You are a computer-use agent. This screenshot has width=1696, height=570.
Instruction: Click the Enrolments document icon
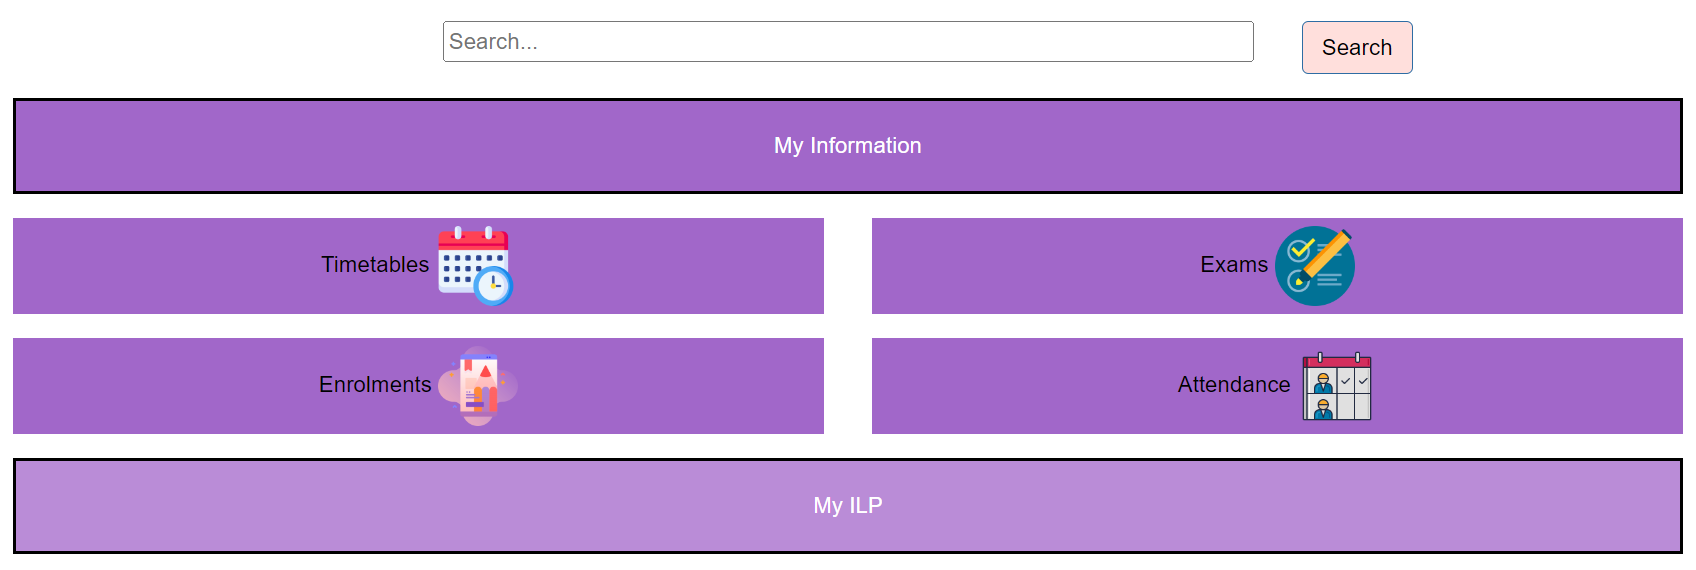coord(478,386)
